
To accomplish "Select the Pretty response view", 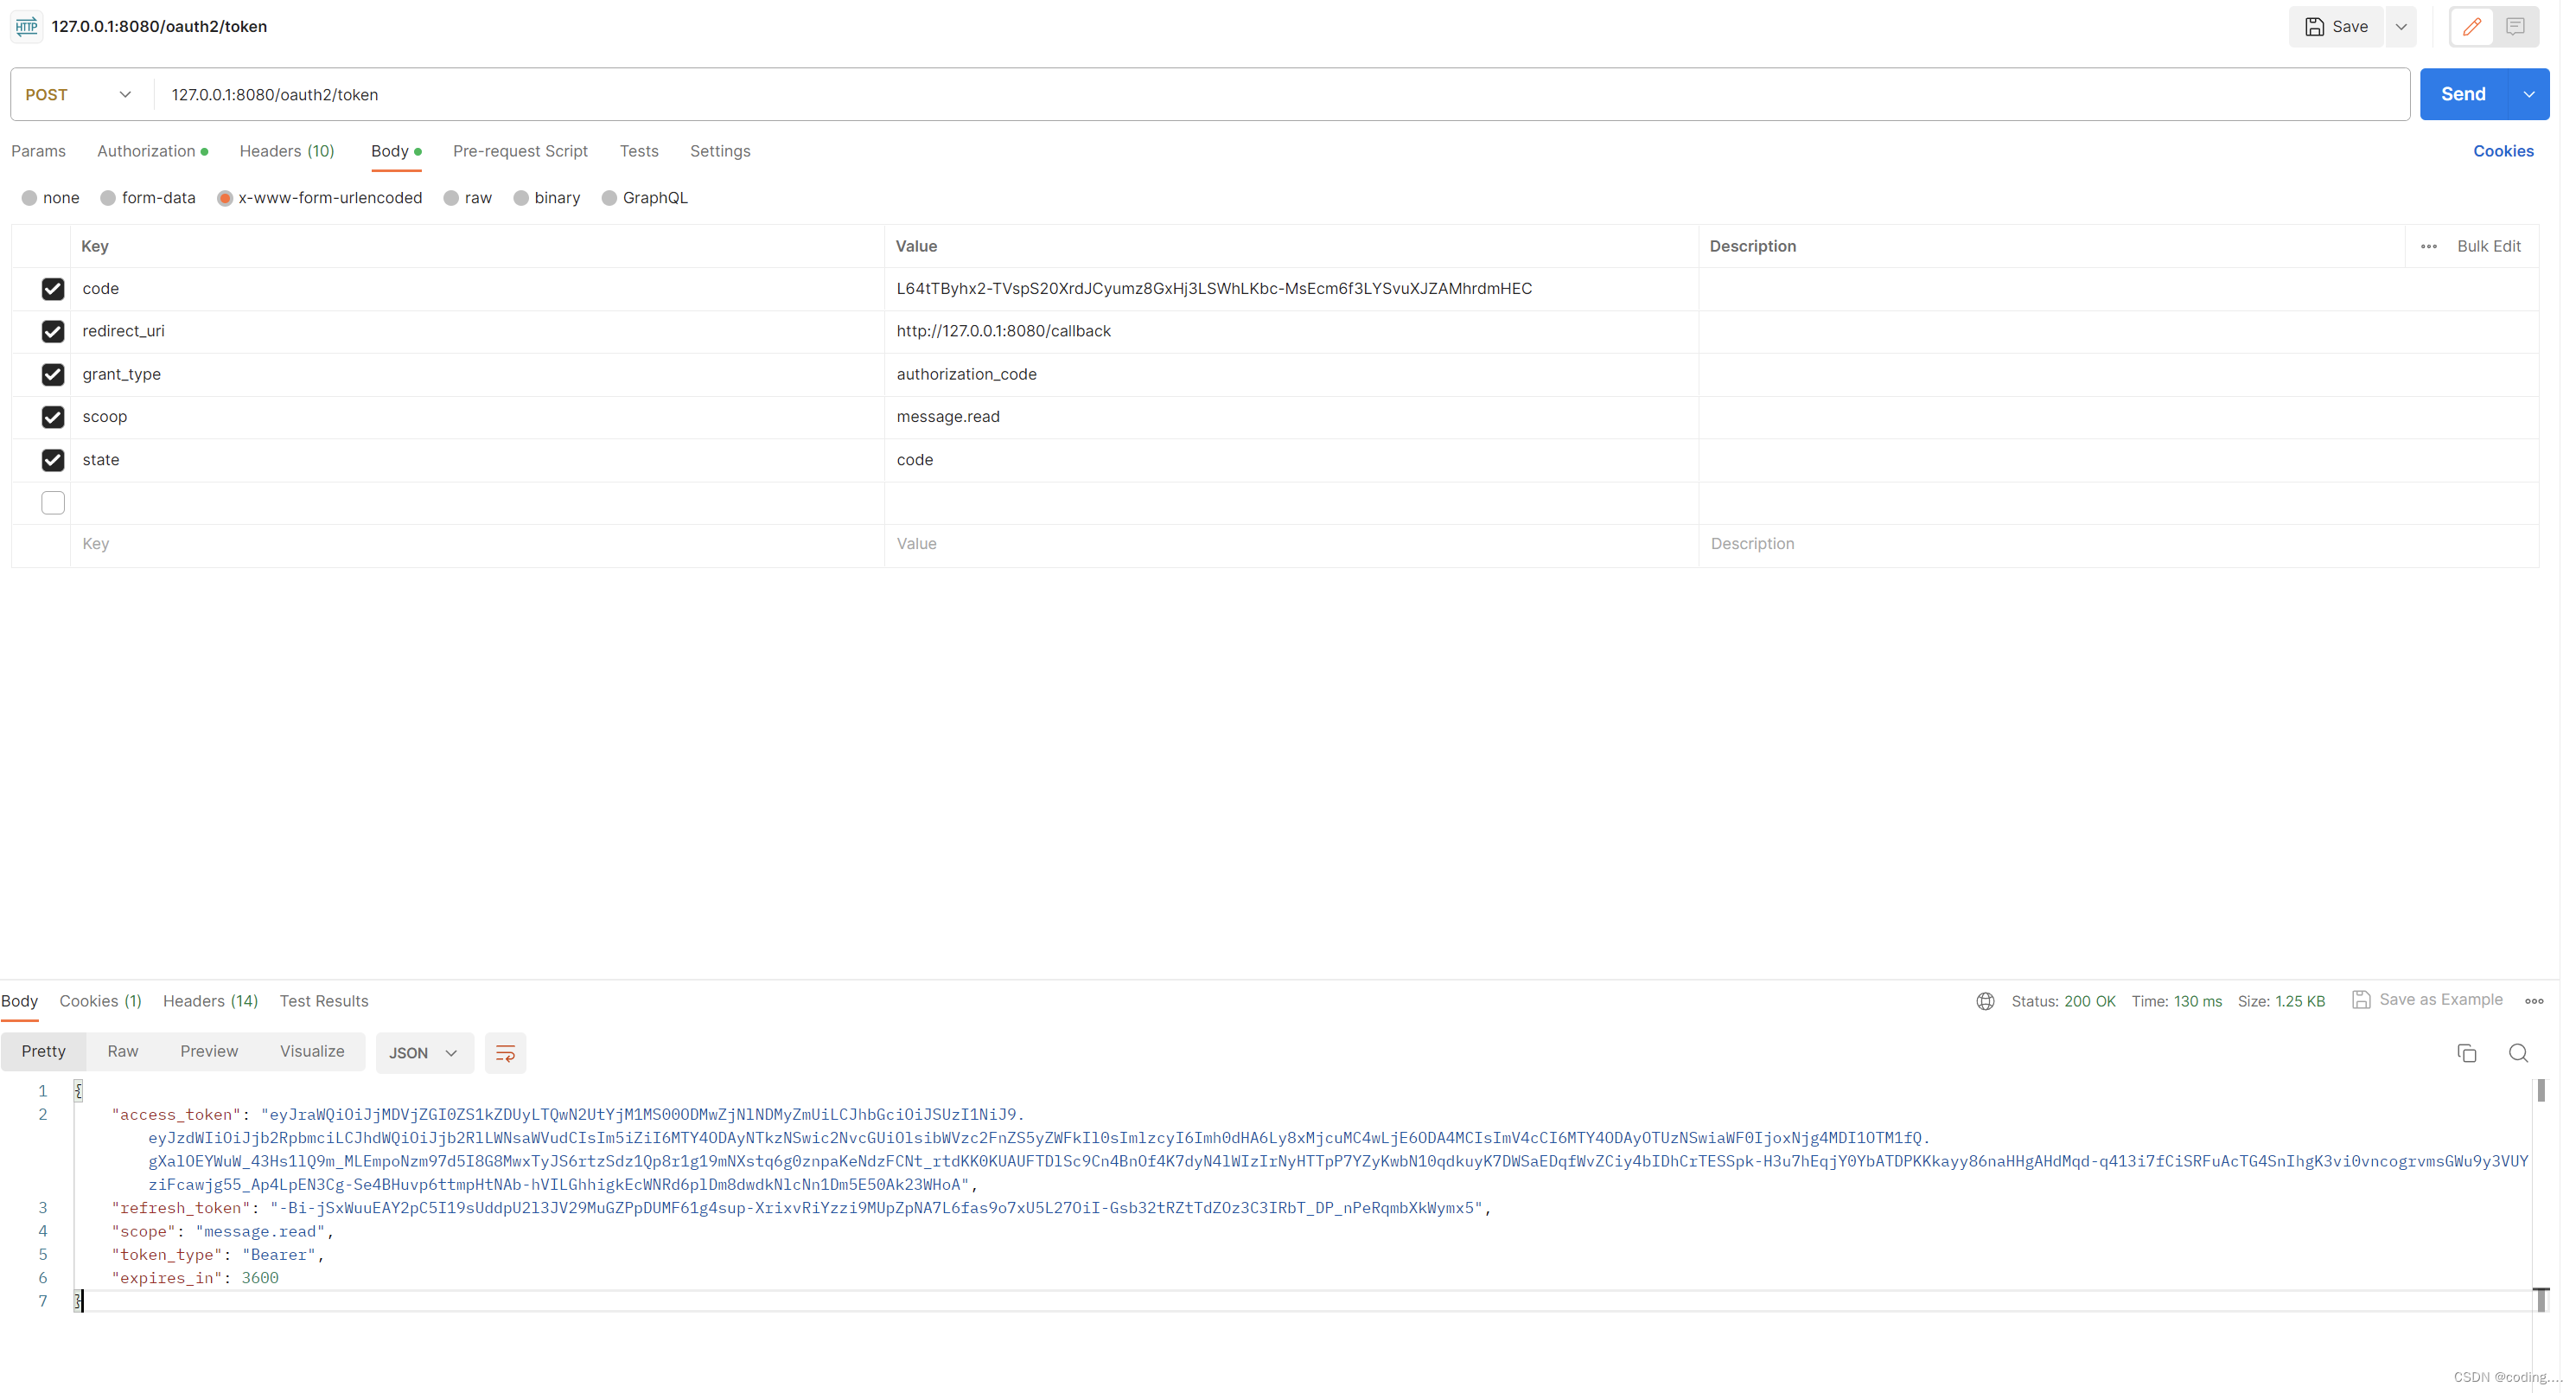I will (x=43, y=1051).
